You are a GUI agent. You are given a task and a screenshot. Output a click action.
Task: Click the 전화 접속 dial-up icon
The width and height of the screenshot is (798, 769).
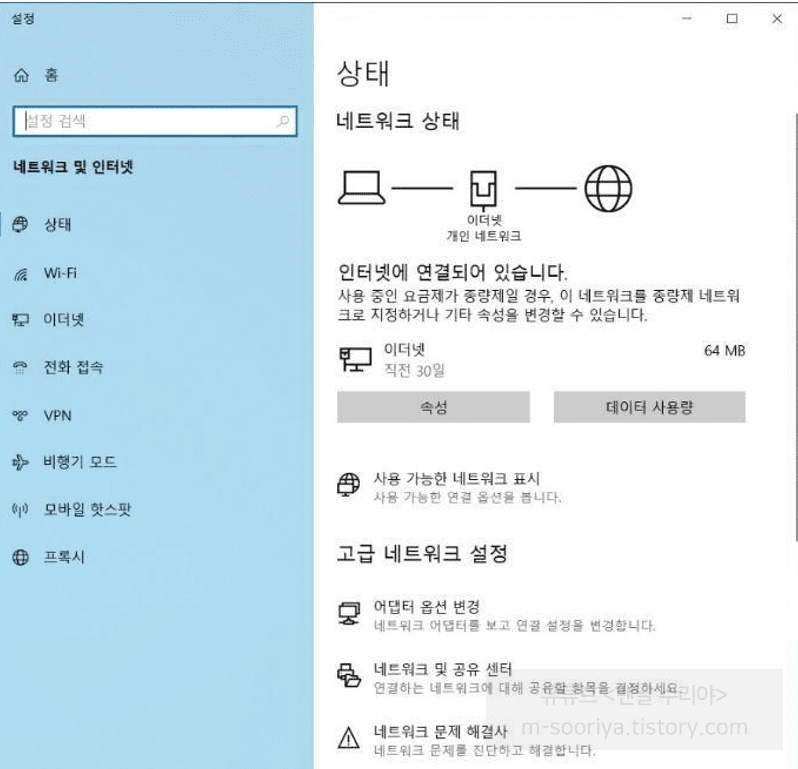pyautogui.click(x=20, y=368)
